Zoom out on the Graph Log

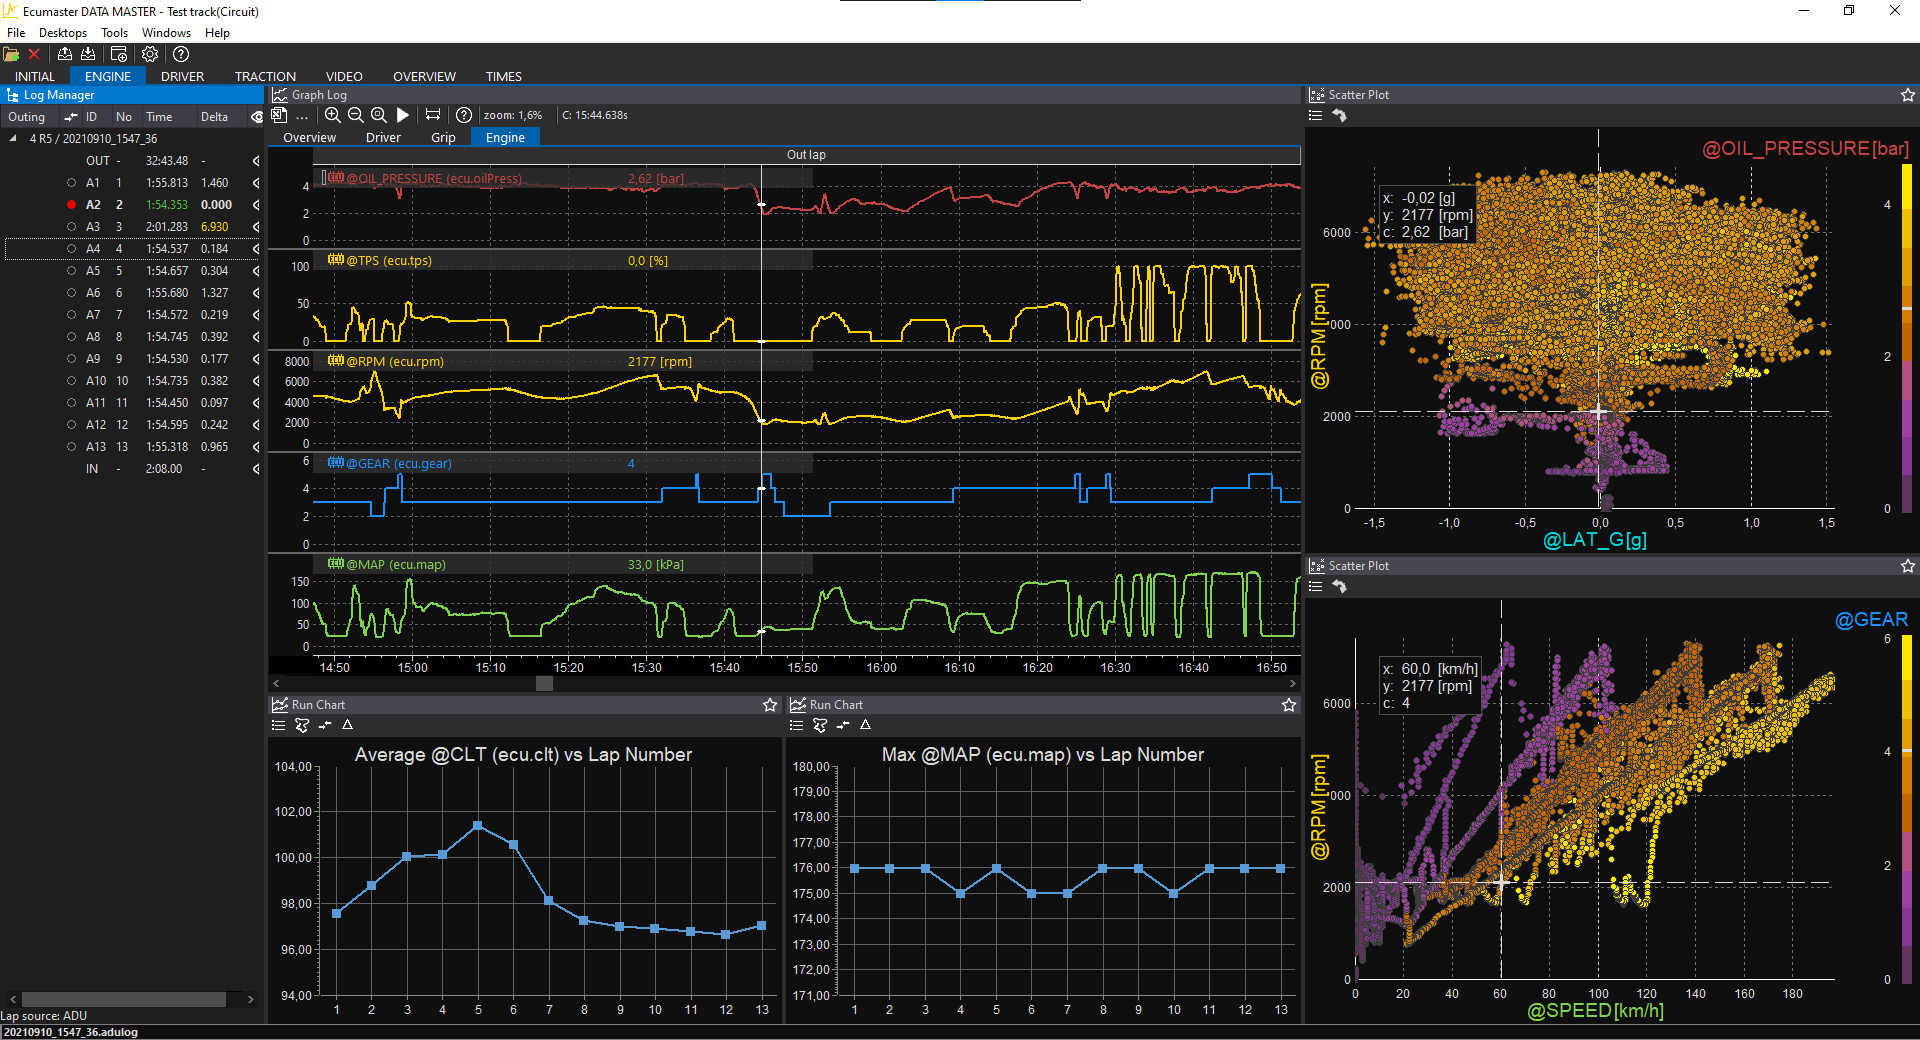356,115
